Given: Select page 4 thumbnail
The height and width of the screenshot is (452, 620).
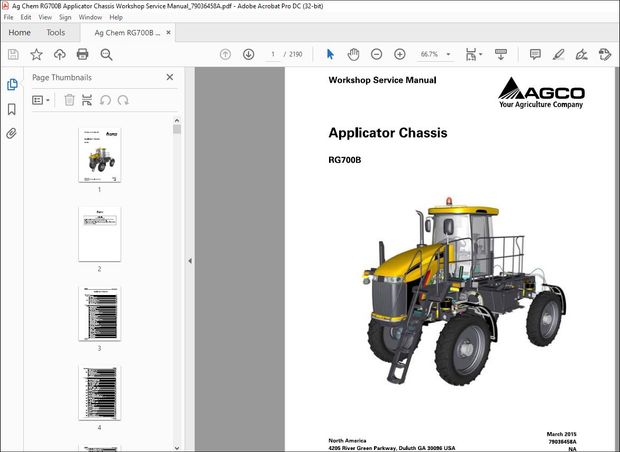Looking at the screenshot, I should [x=99, y=393].
